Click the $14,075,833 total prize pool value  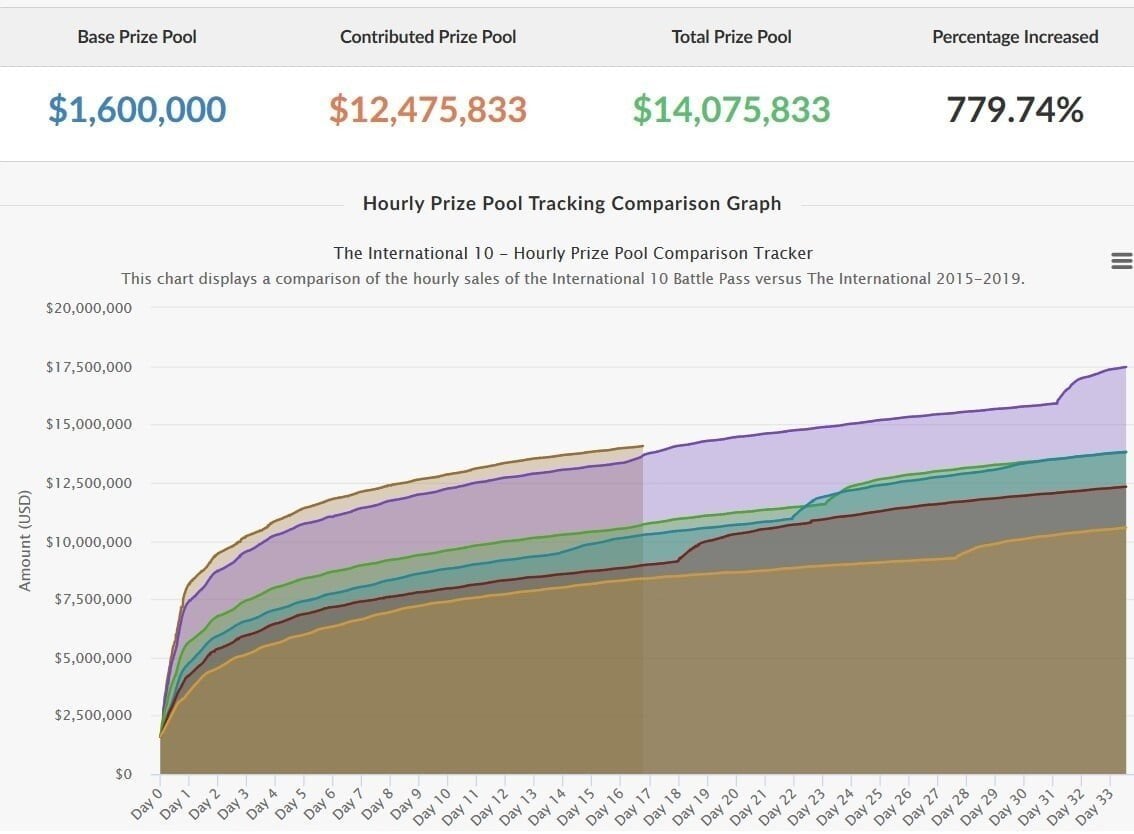pyautogui.click(x=732, y=110)
